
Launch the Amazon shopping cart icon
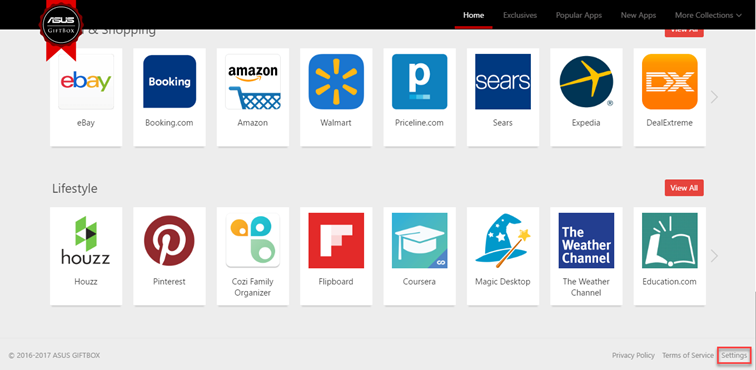(x=253, y=82)
